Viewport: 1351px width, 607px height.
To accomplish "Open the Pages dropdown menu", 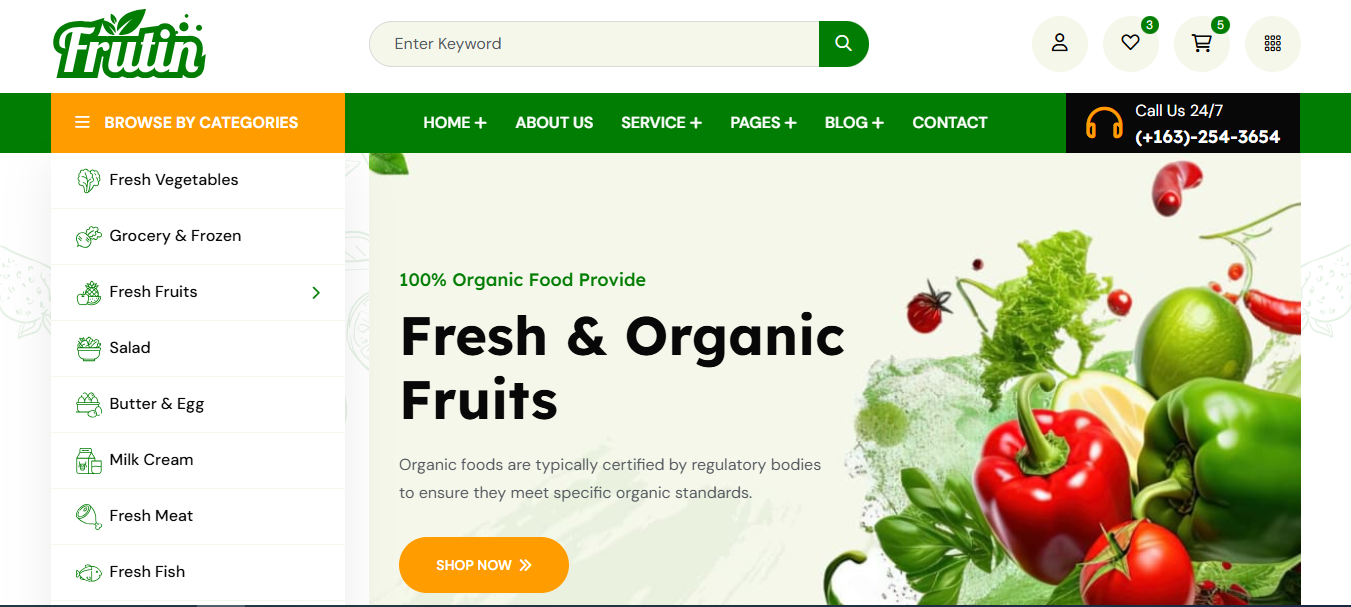I will 763,123.
